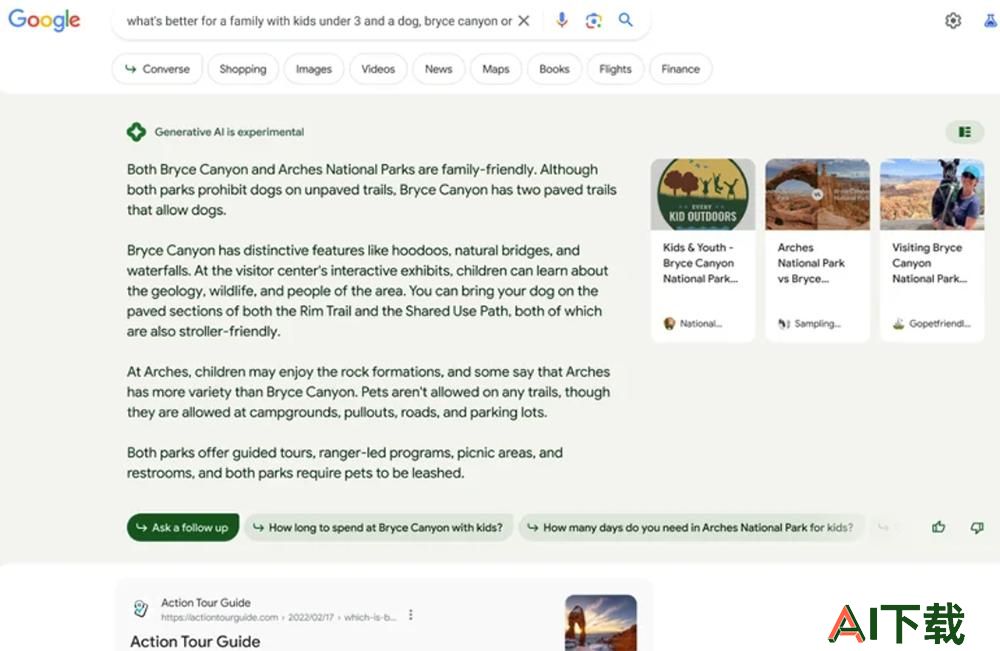This screenshot has width=1000, height=651.
Task: Give thumbs up to the AI answer
Action: (x=938, y=527)
